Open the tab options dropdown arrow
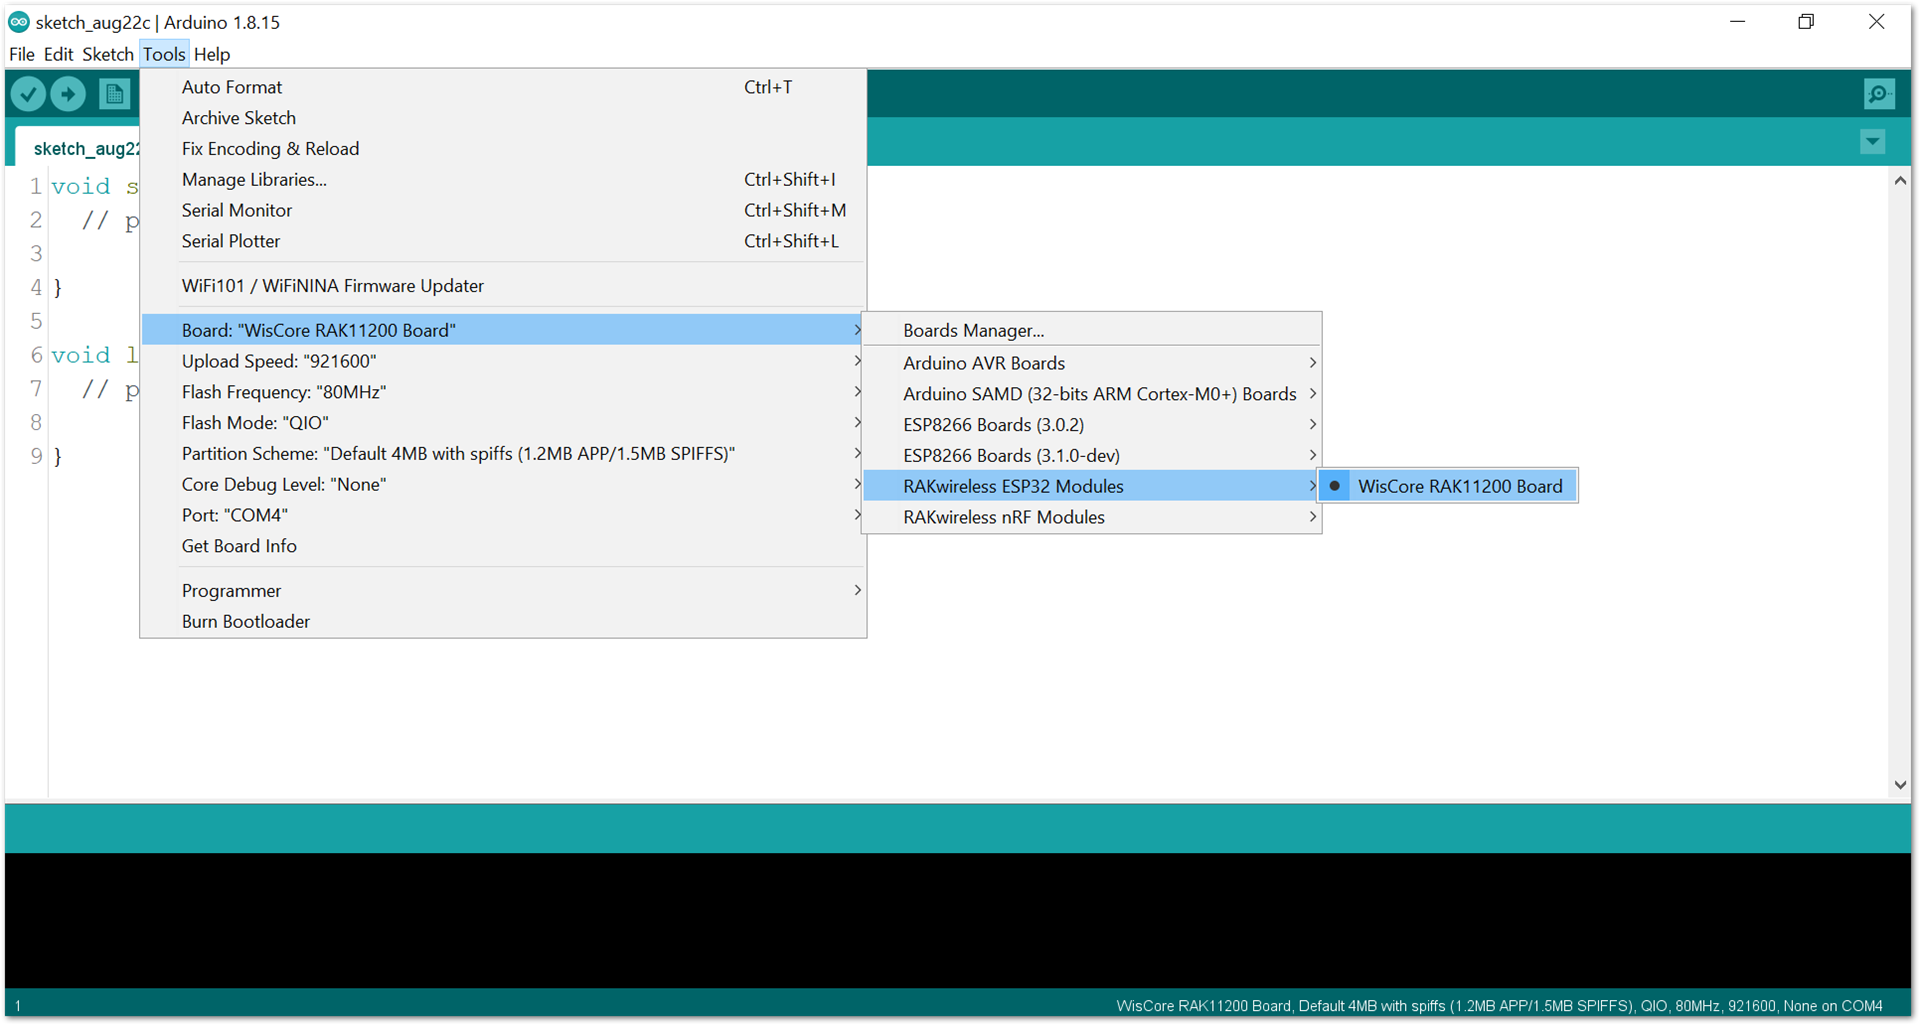The image size is (1920, 1025). click(x=1873, y=142)
